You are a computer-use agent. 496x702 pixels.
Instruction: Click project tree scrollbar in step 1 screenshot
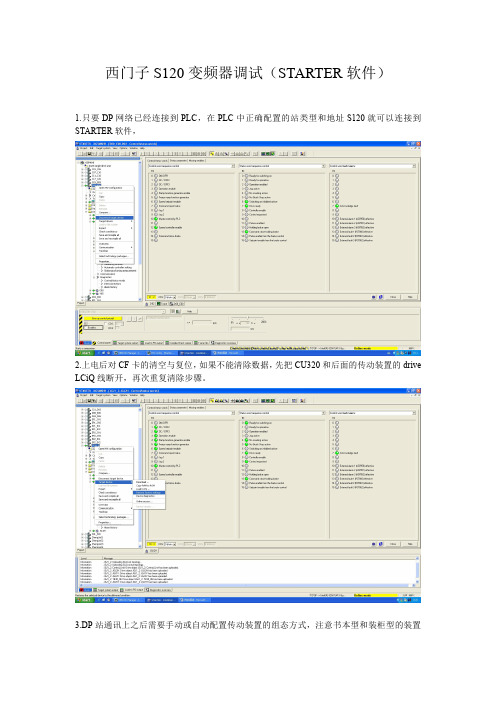click(x=140, y=230)
